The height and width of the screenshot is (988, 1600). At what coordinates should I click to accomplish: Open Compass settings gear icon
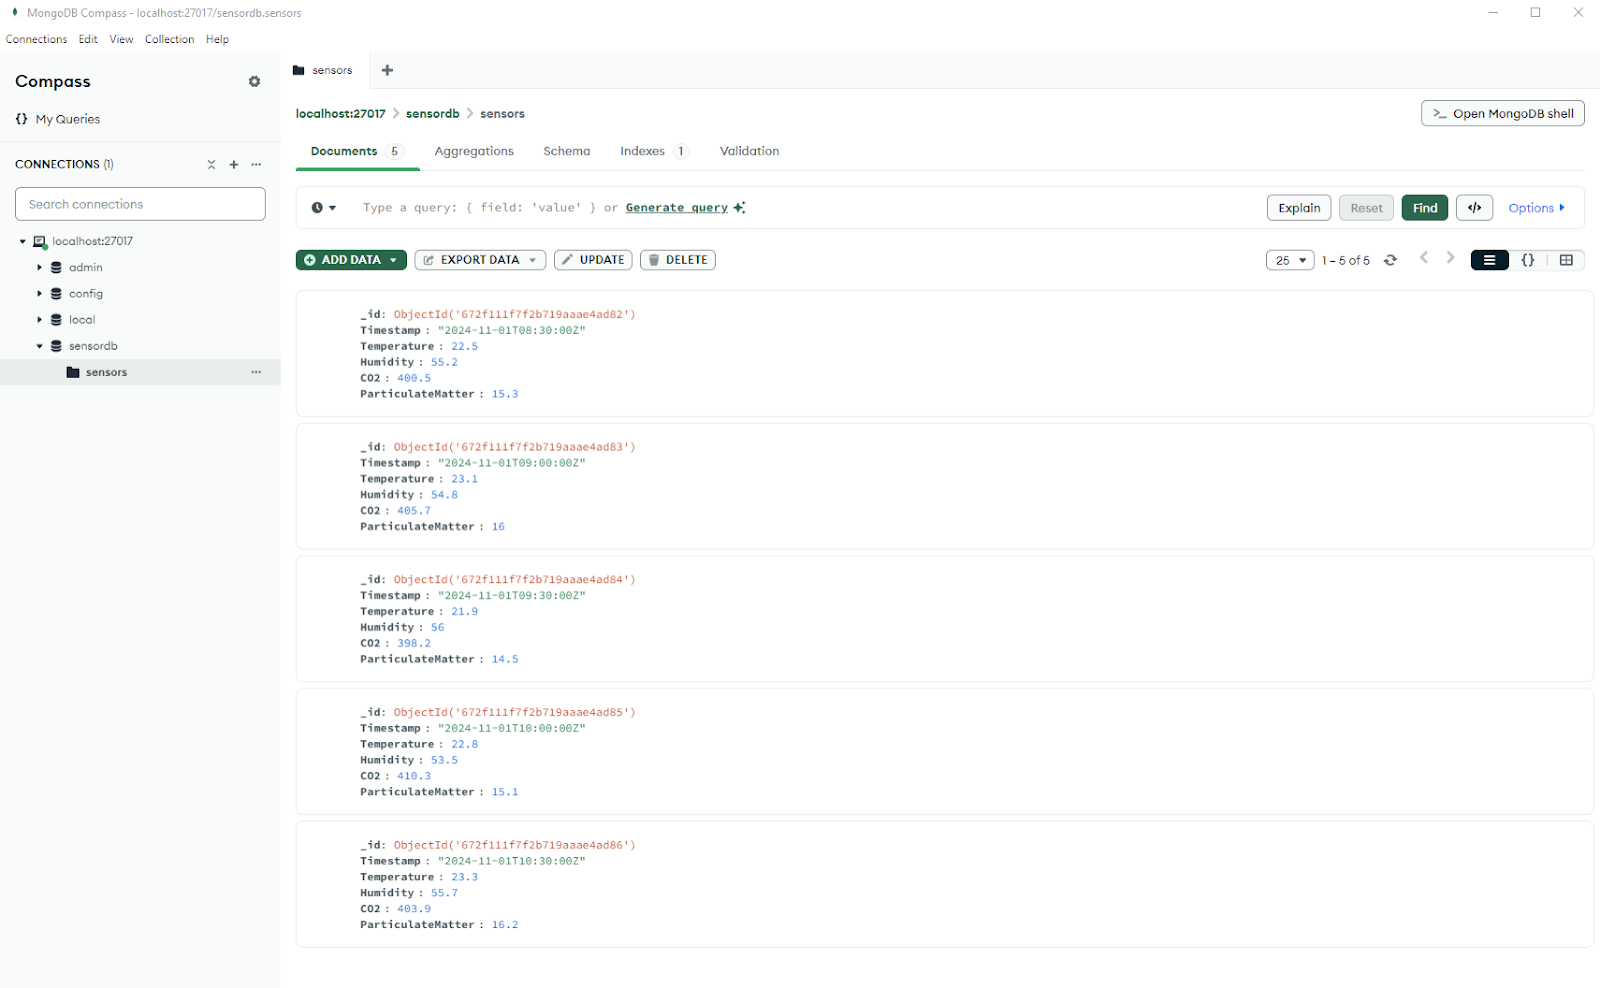[254, 82]
